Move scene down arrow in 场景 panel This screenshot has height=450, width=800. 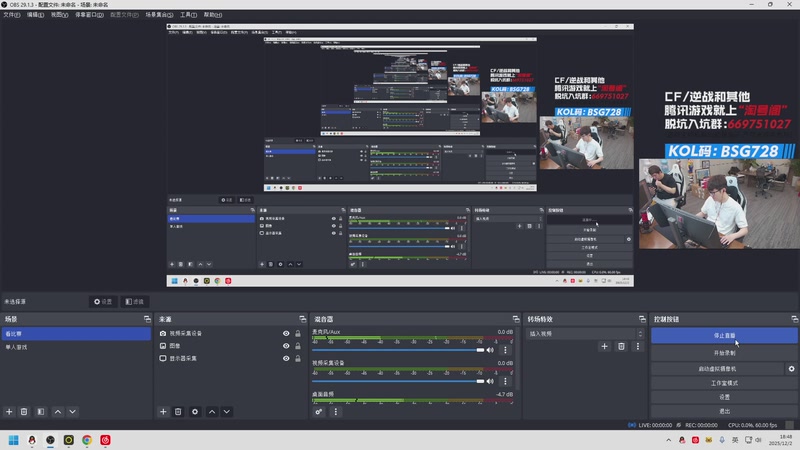click(x=72, y=412)
